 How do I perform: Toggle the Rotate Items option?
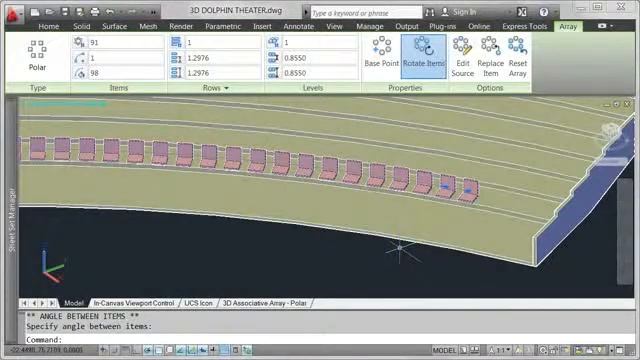click(424, 56)
